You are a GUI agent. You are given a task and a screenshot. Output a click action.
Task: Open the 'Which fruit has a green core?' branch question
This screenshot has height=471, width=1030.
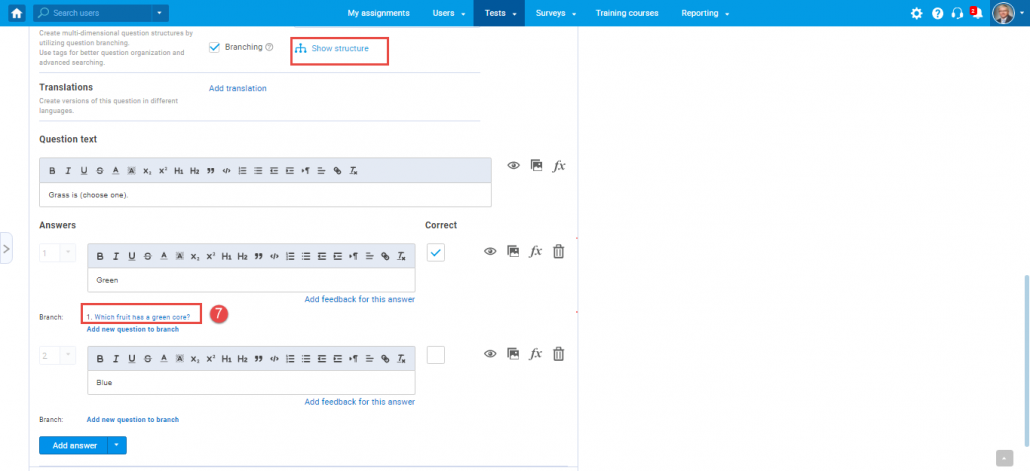click(138, 317)
